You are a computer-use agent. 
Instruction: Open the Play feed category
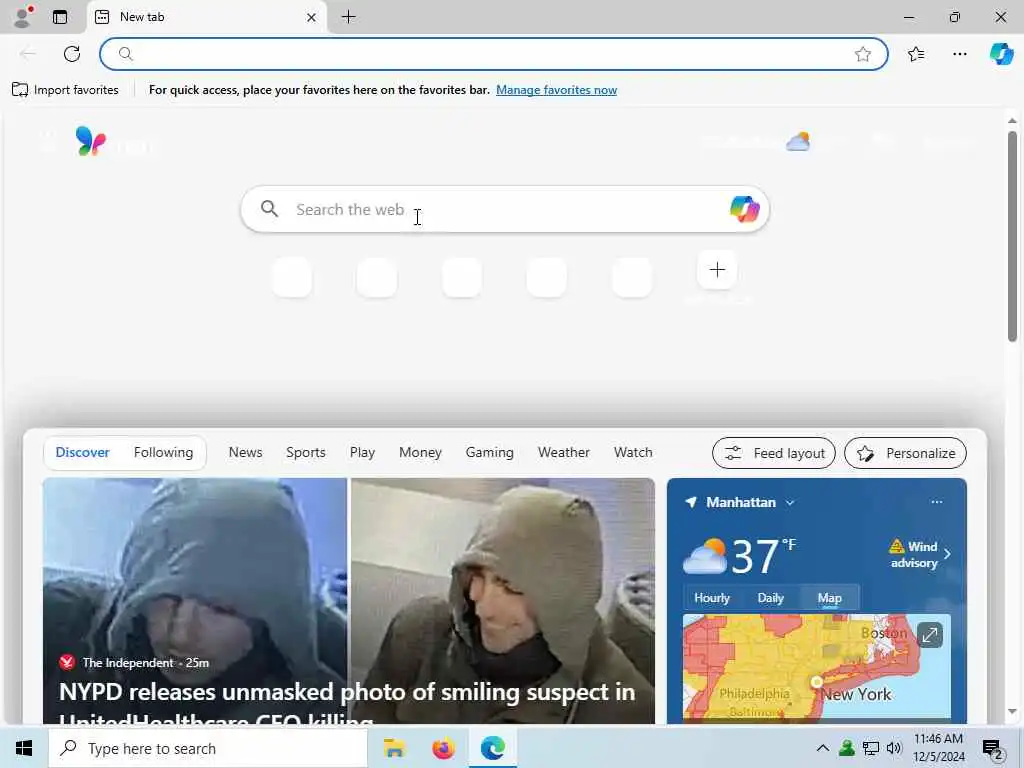pos(362,453)
